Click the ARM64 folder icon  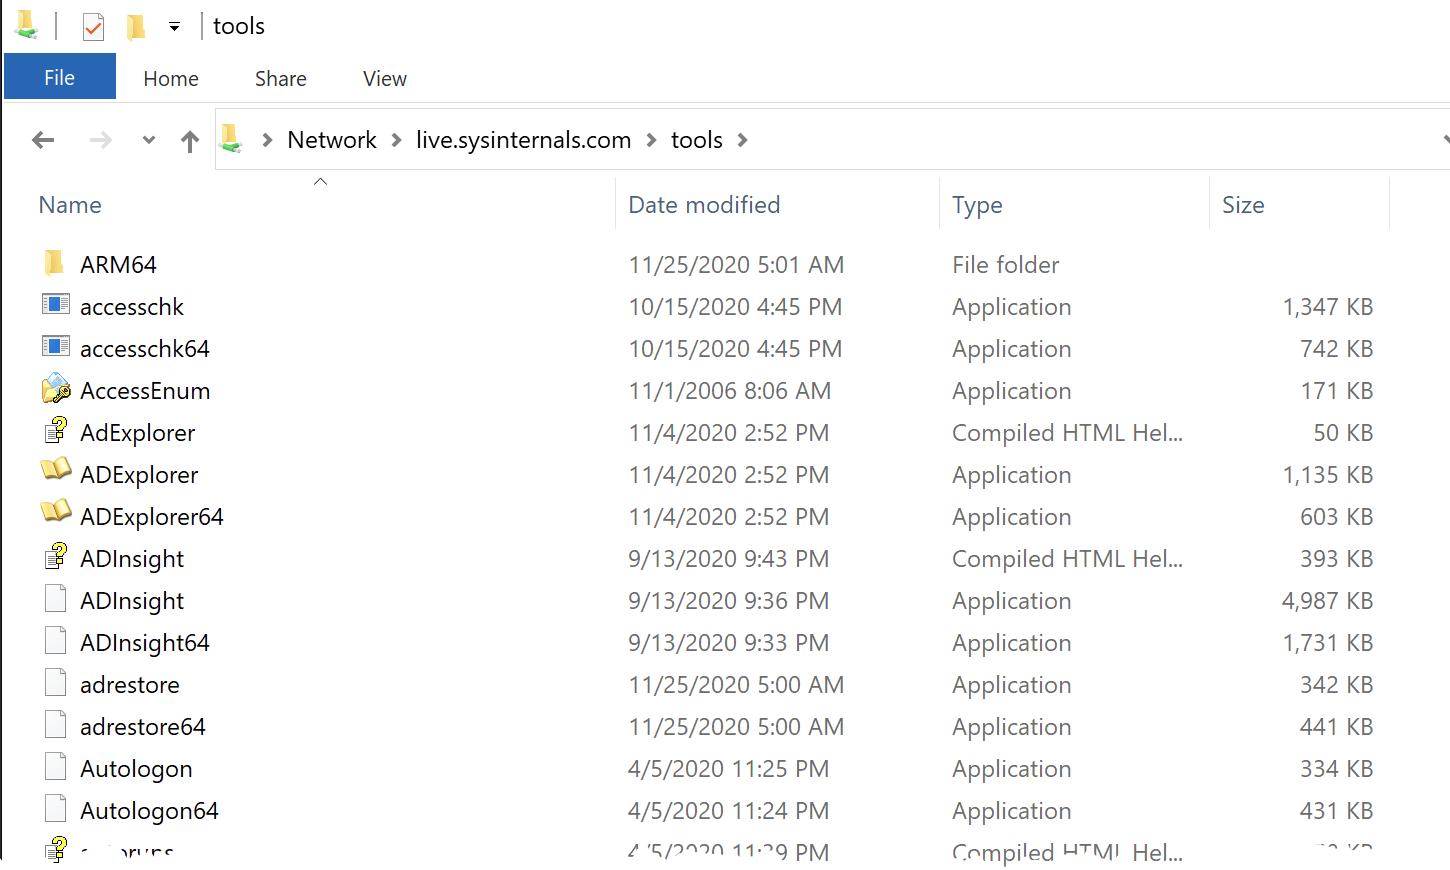[55, 263]
